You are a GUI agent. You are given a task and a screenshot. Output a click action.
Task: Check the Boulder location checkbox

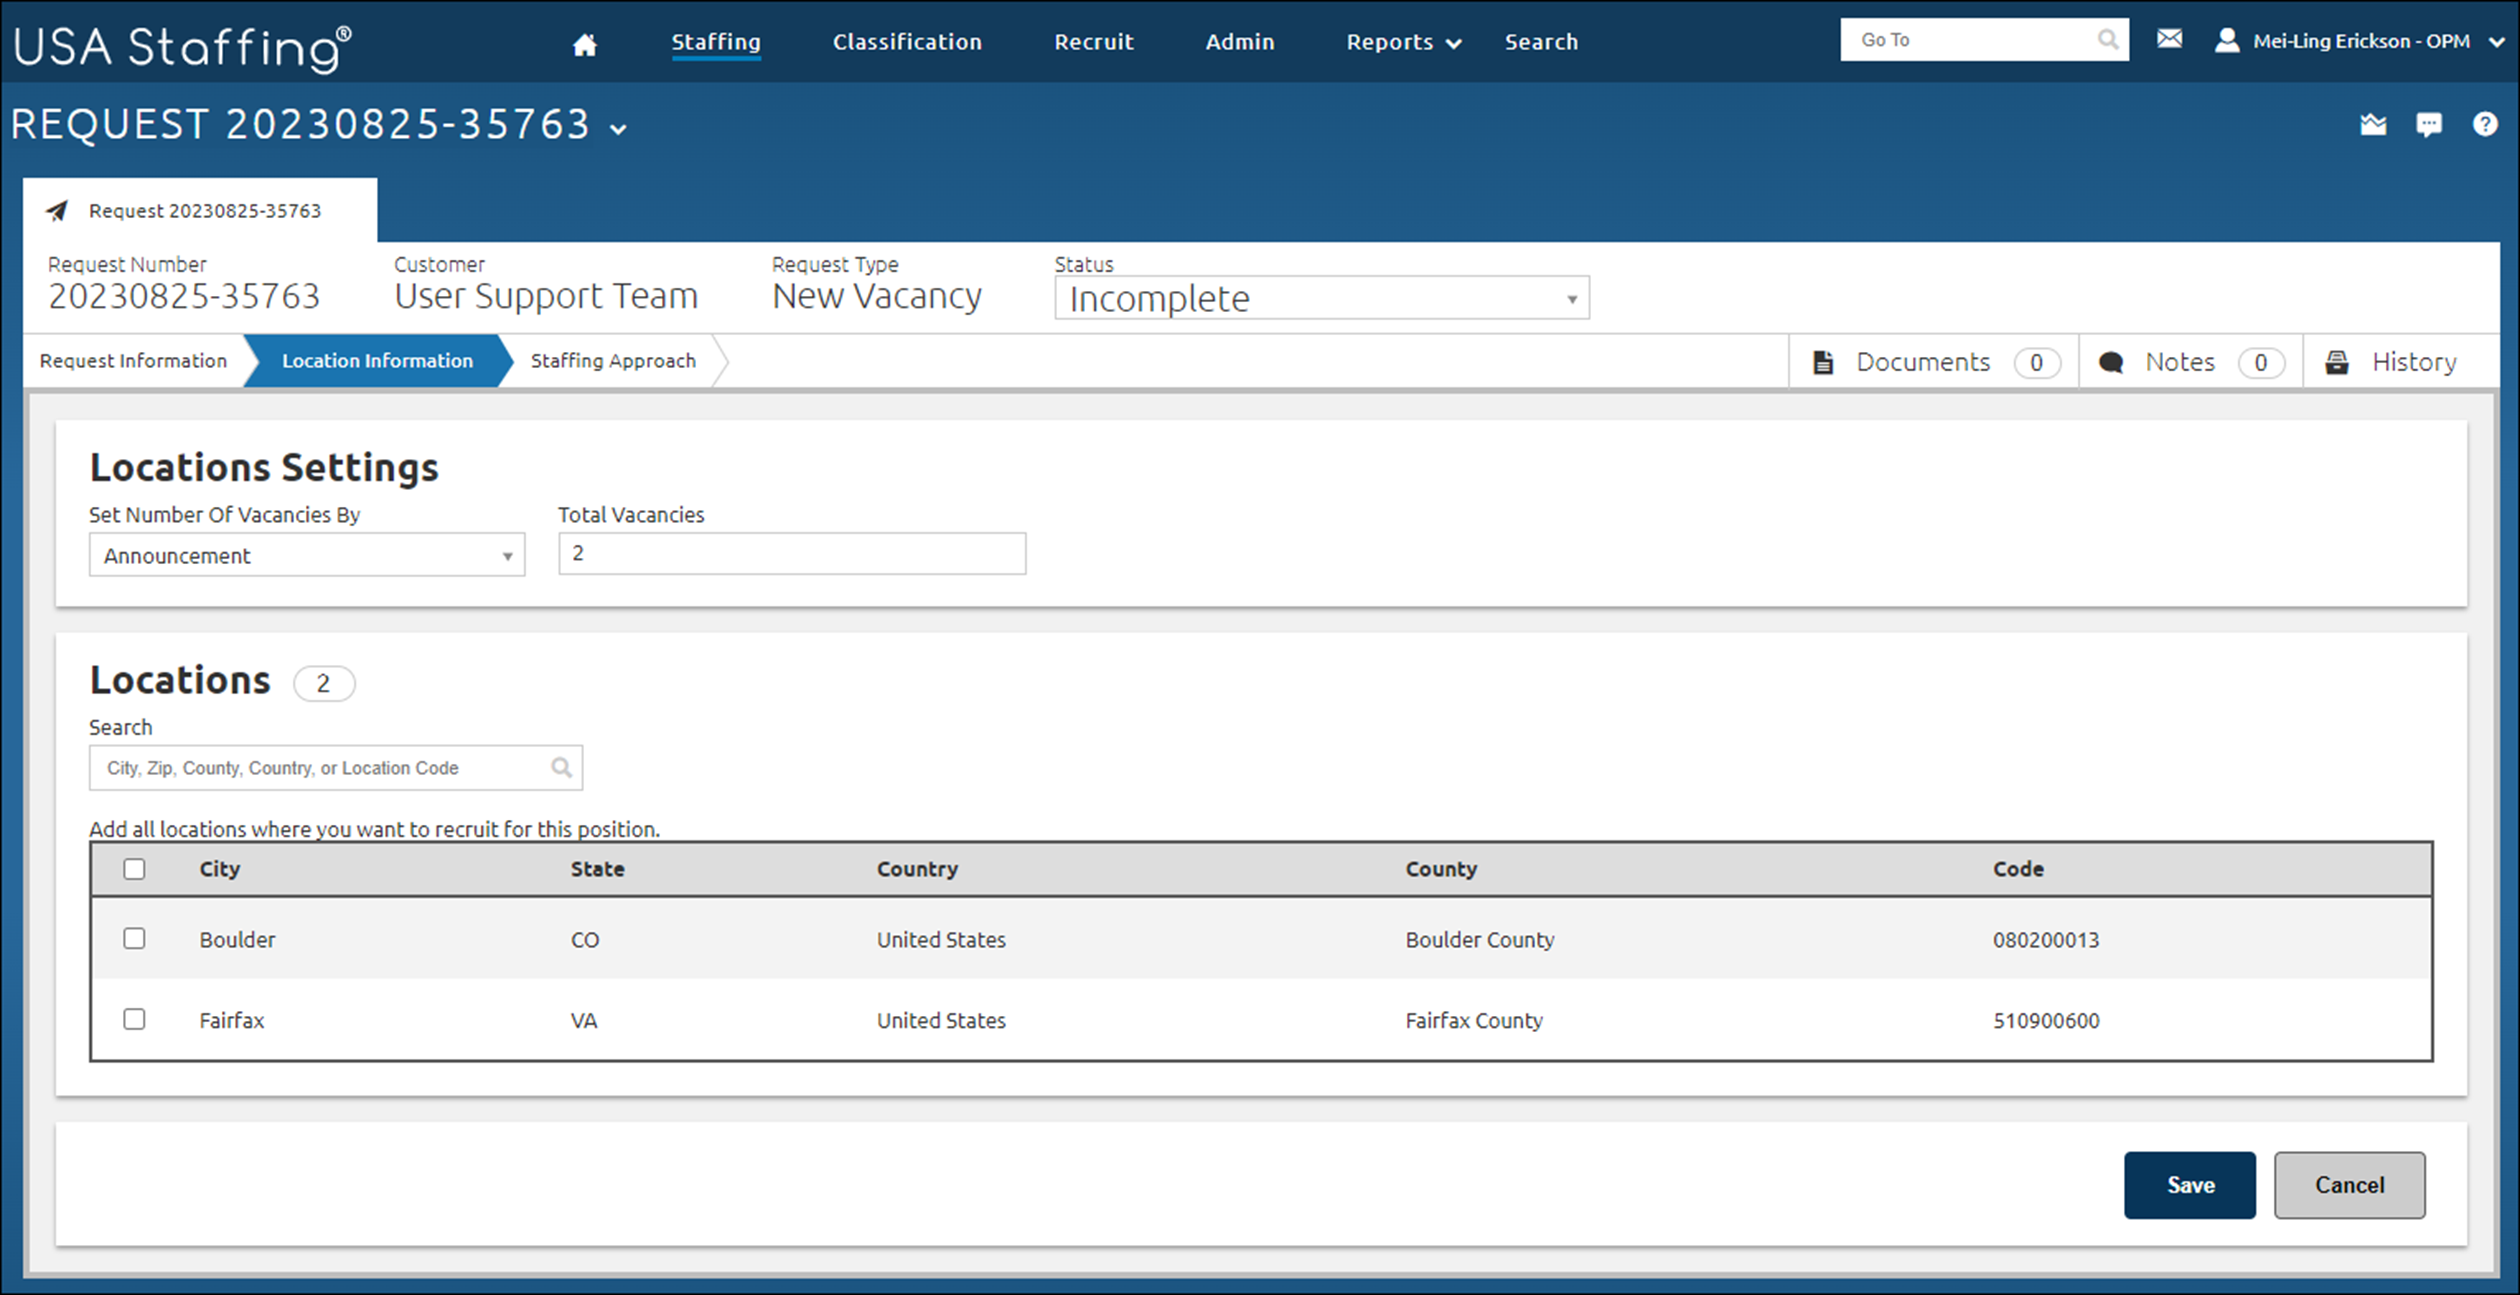pyautogui.click(x=134, y=938)
